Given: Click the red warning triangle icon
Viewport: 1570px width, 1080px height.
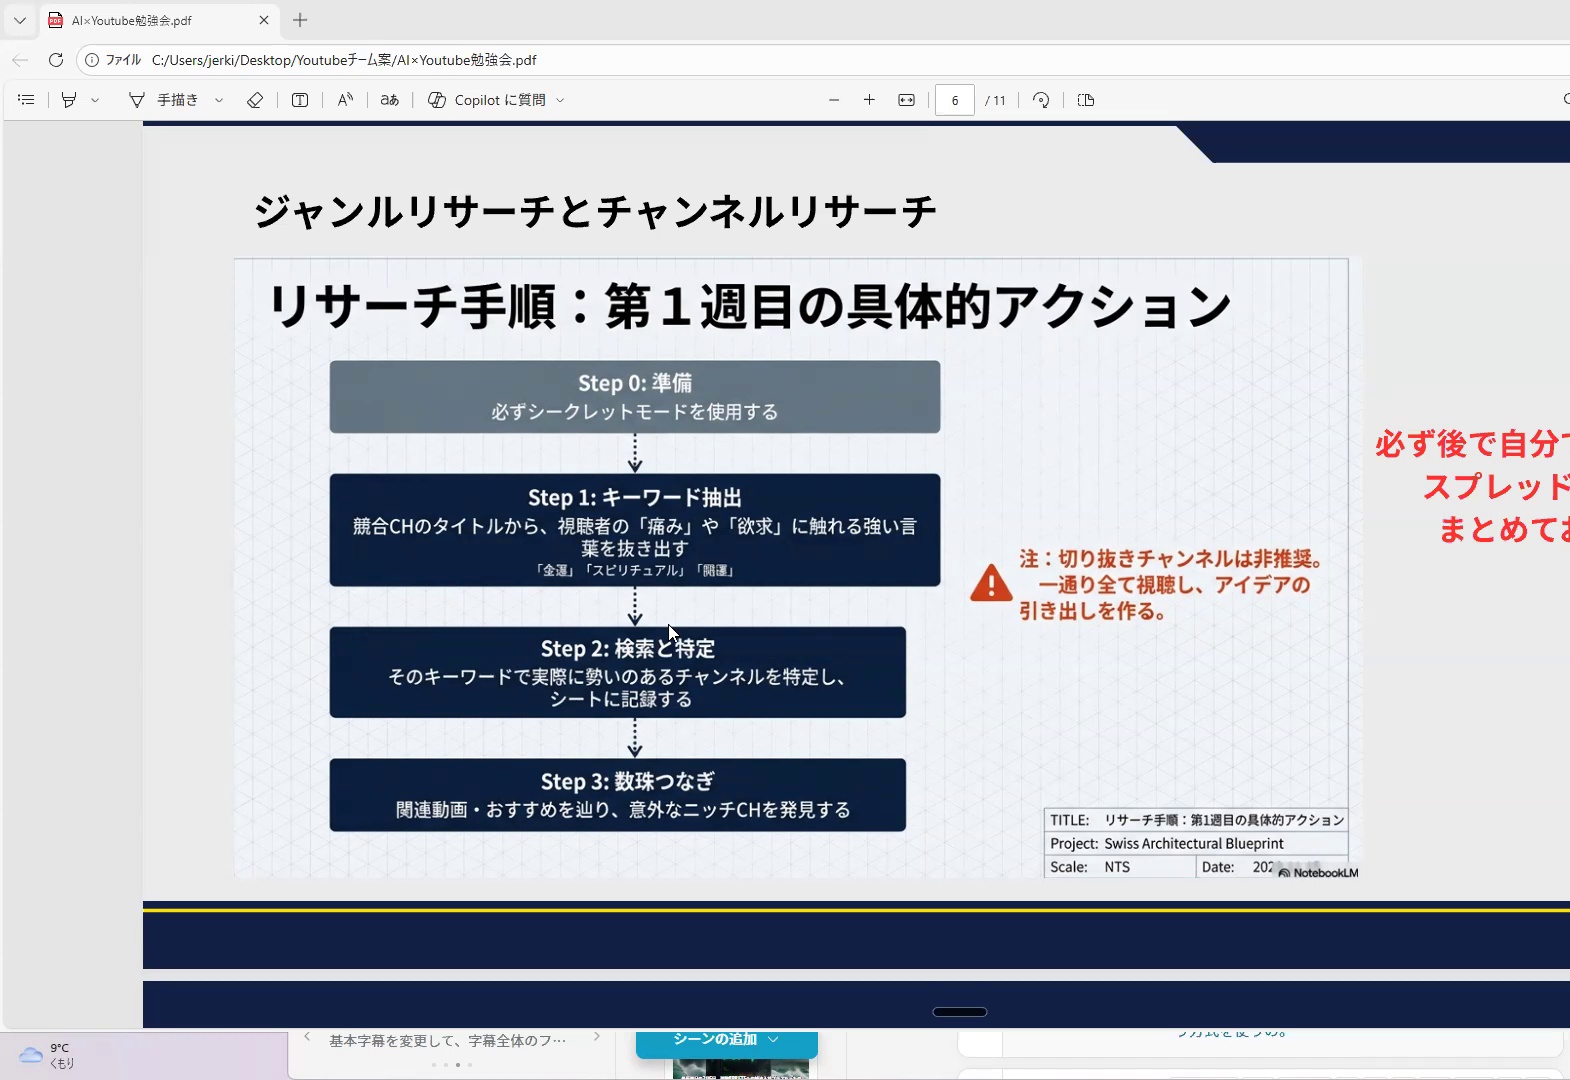Looking at the screenshot, I should pos(991,583).
